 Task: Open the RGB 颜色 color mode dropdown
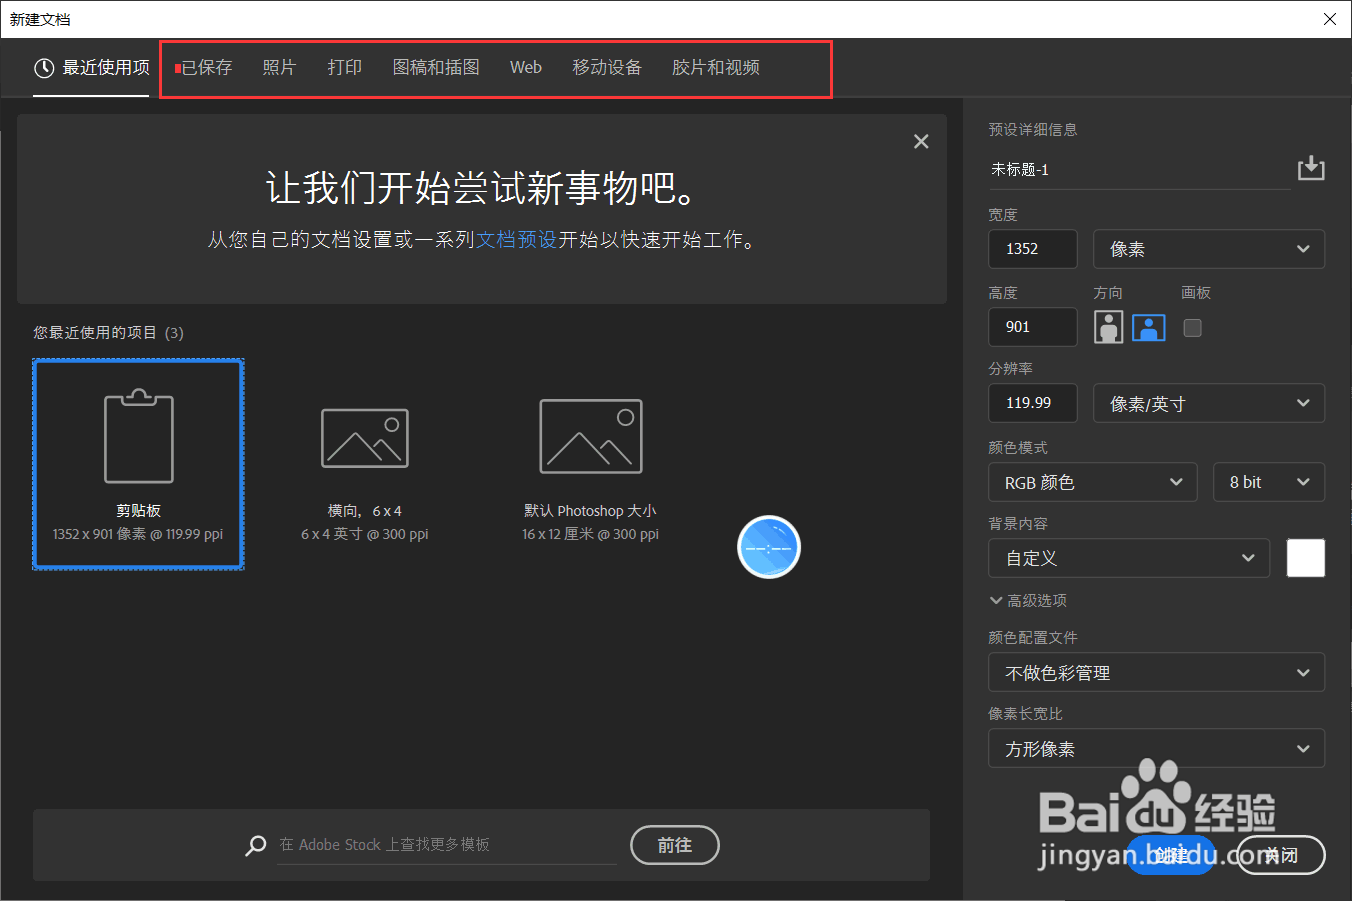(1092, 482)
